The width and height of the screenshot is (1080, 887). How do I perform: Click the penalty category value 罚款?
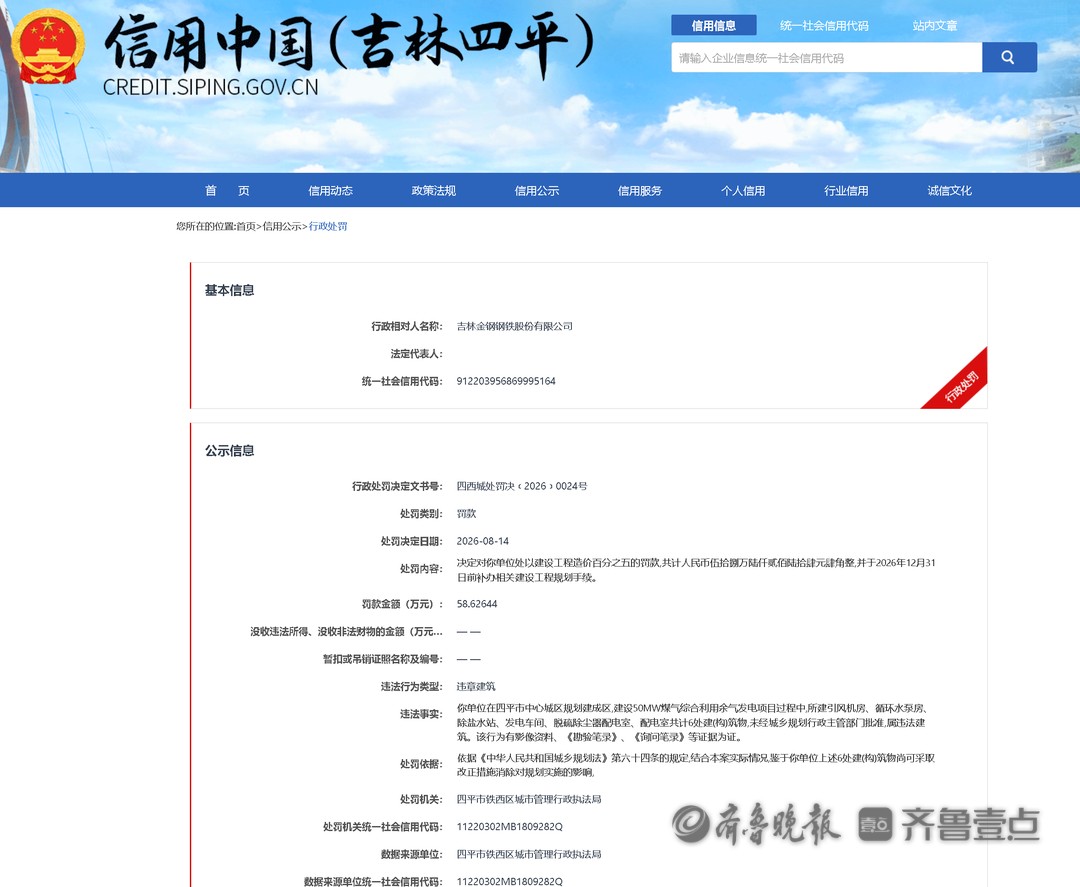coord(466,514)
